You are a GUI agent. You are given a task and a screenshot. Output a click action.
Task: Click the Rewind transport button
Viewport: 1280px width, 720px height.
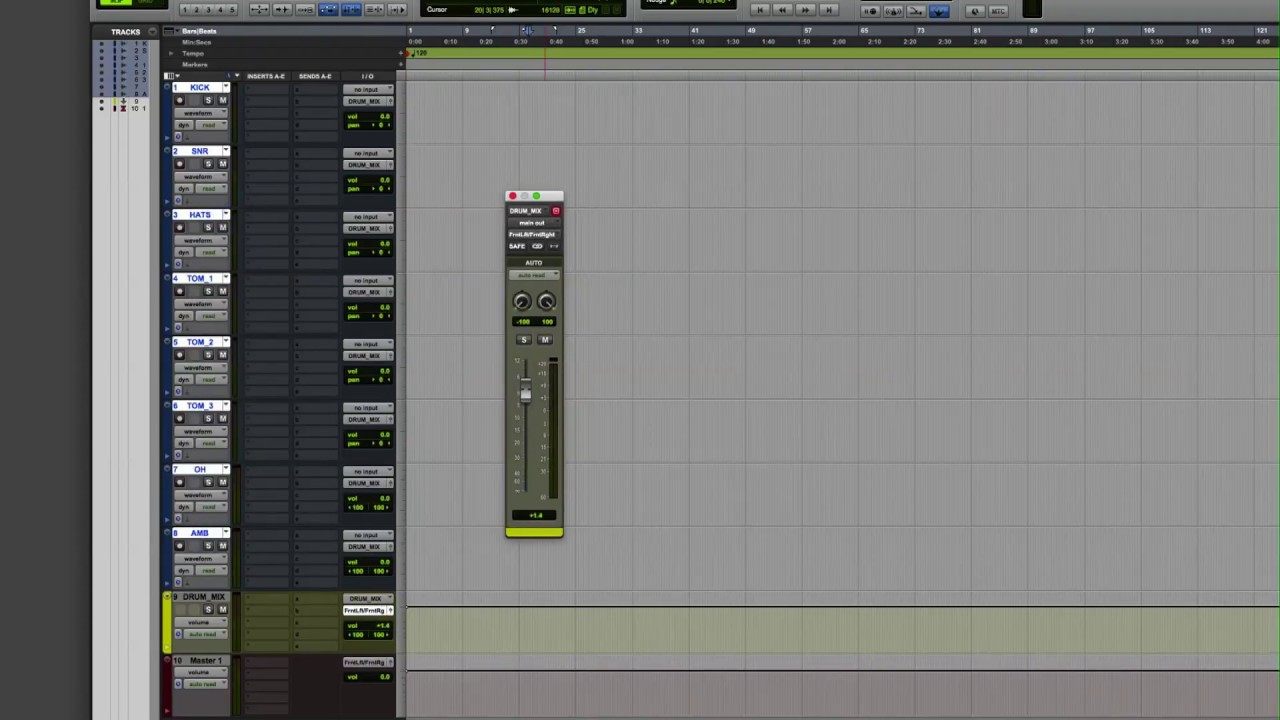[783, 10]
